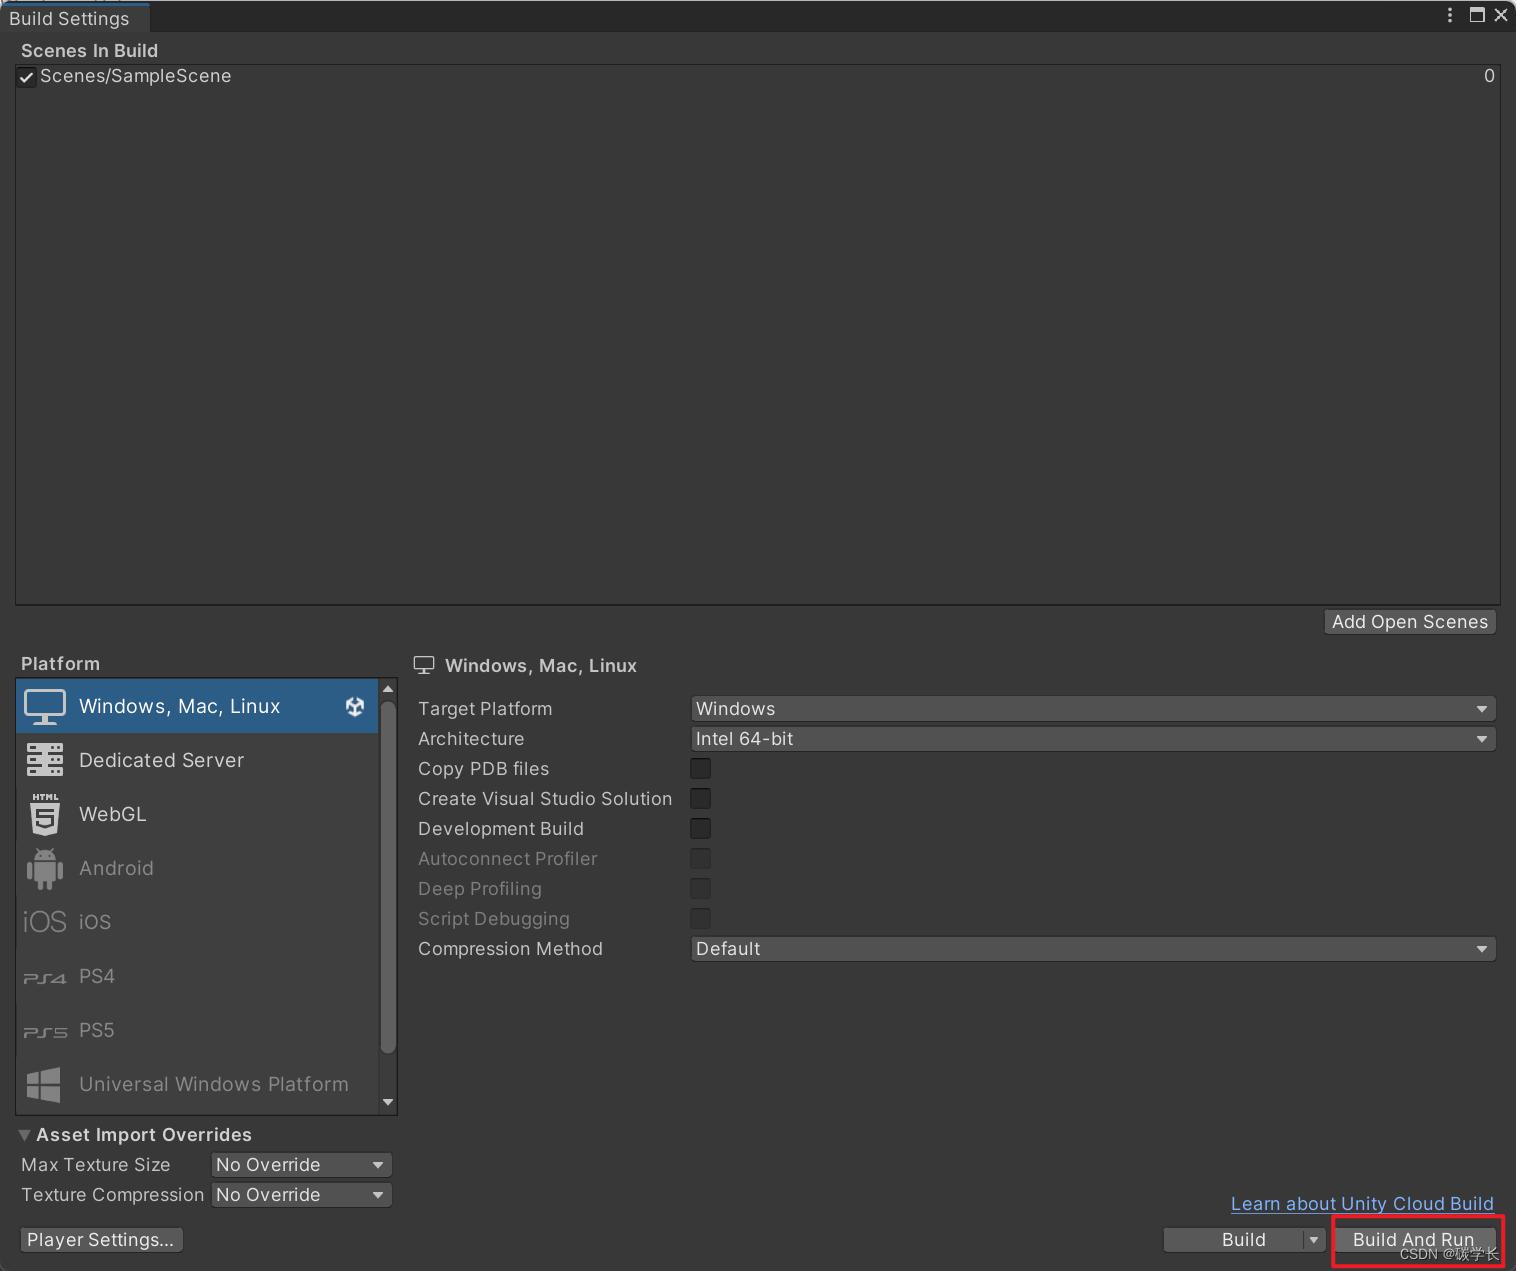Select Dedicated Server platform
1516x1271 pixels.
197,760
